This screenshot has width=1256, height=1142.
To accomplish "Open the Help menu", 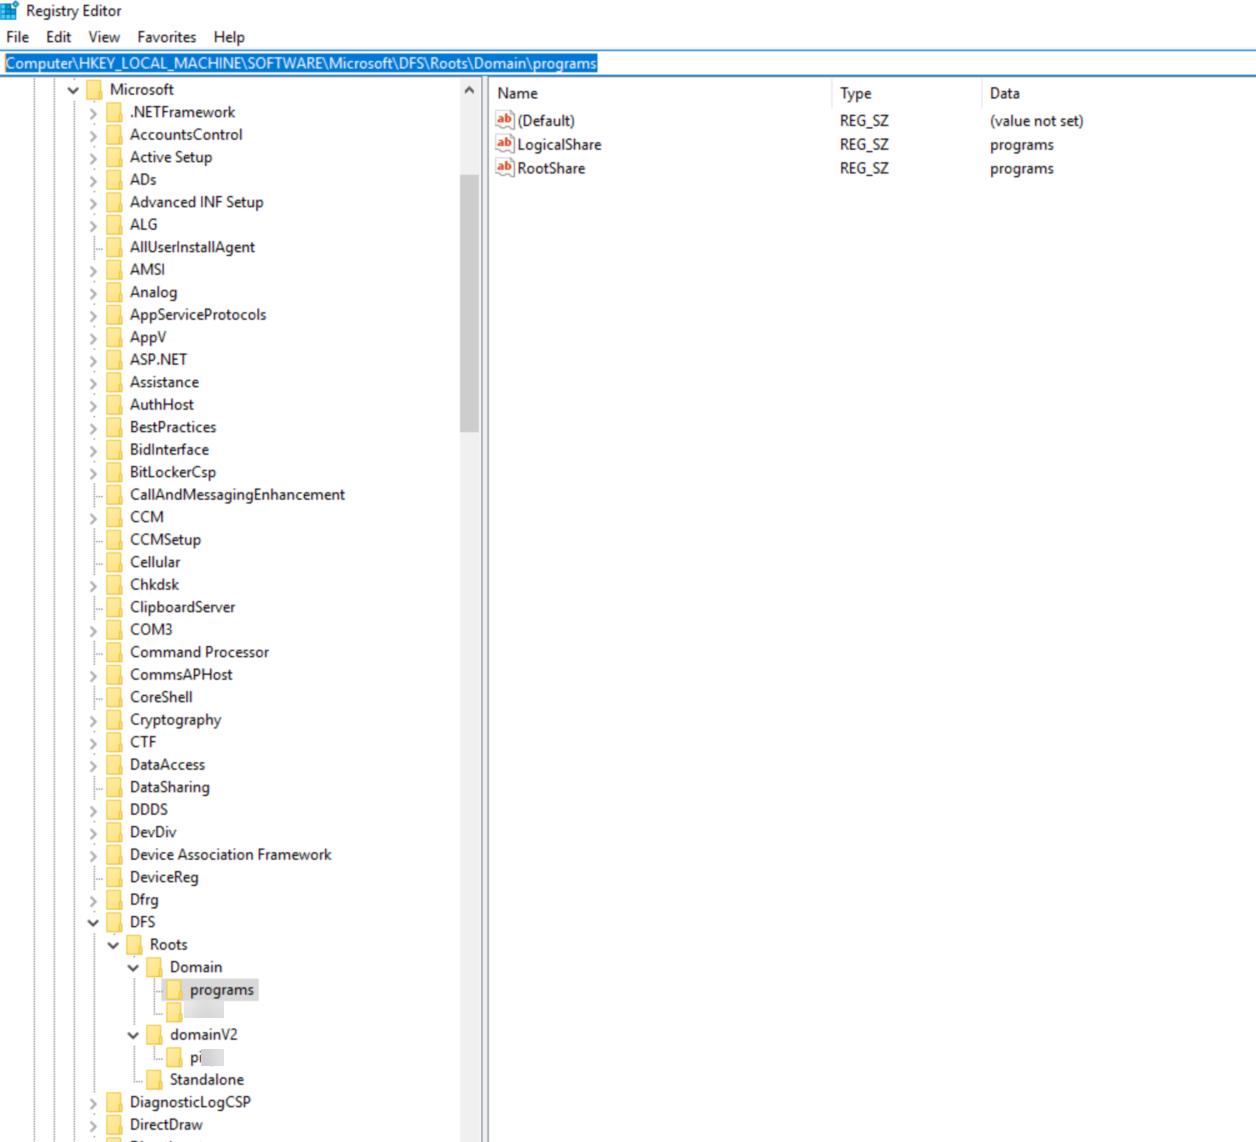I will (x=229, y=37).
